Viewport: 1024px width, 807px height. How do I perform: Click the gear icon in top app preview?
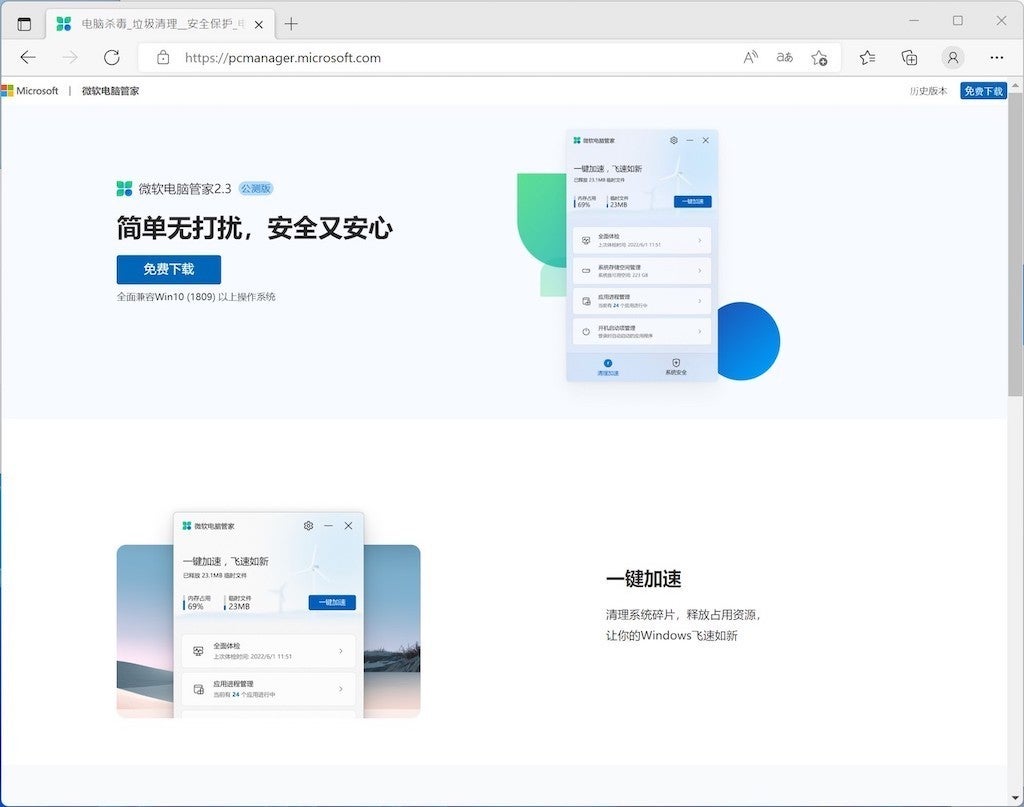tap(674, 140)
